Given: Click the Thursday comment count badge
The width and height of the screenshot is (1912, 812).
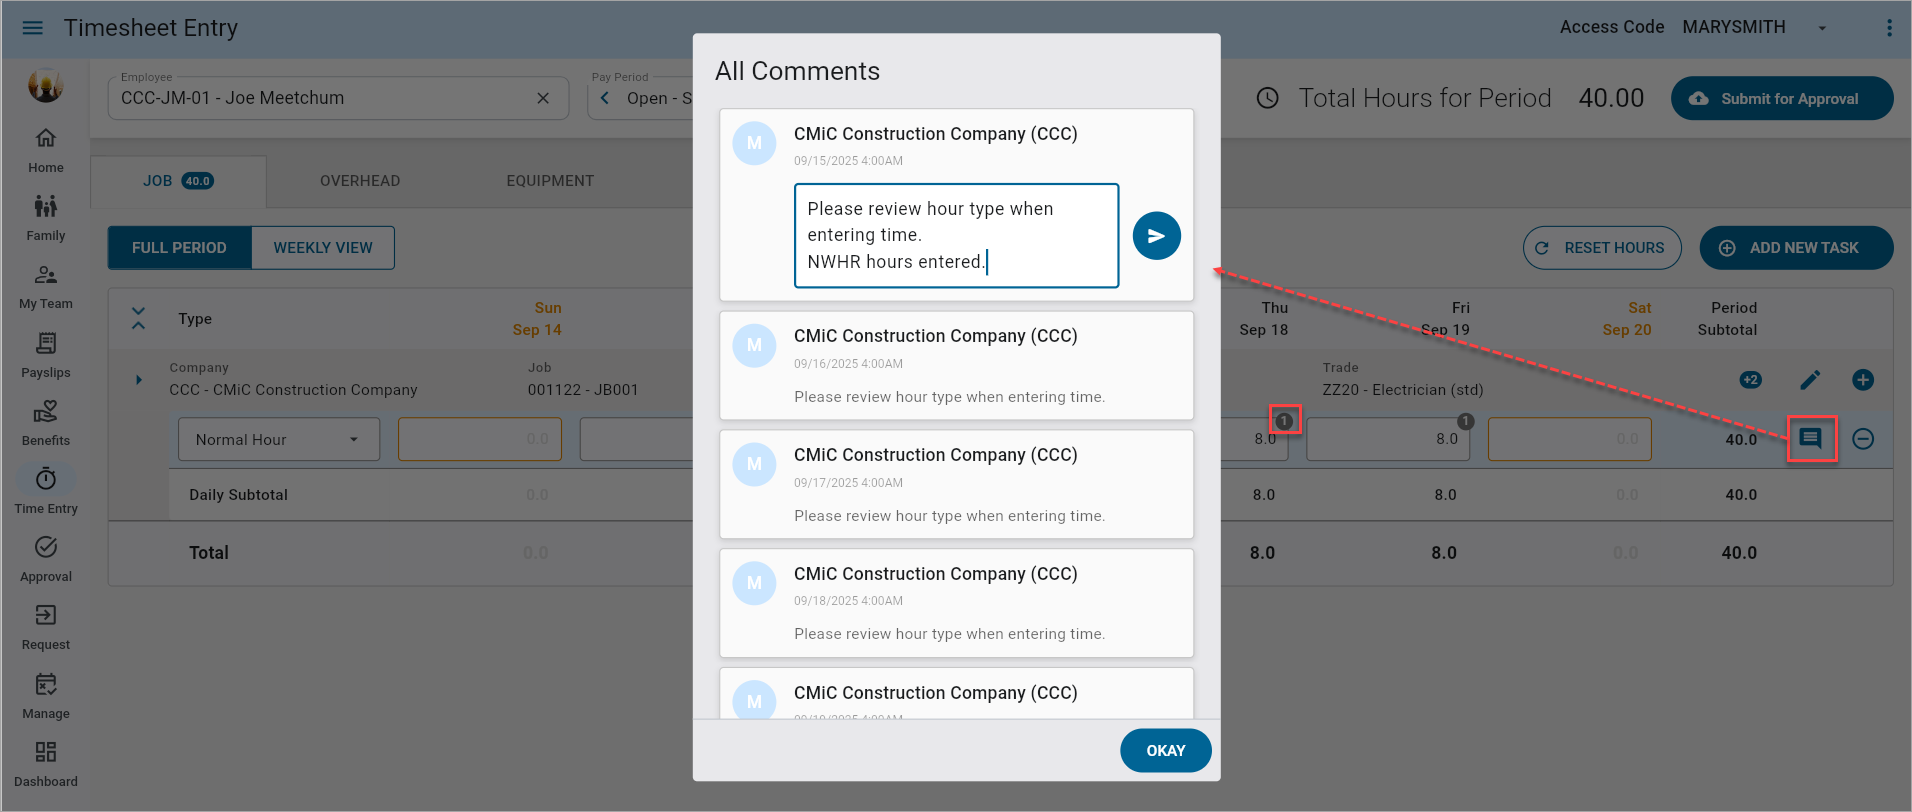Looking at the screenshot, I should tap(1284, 421).
